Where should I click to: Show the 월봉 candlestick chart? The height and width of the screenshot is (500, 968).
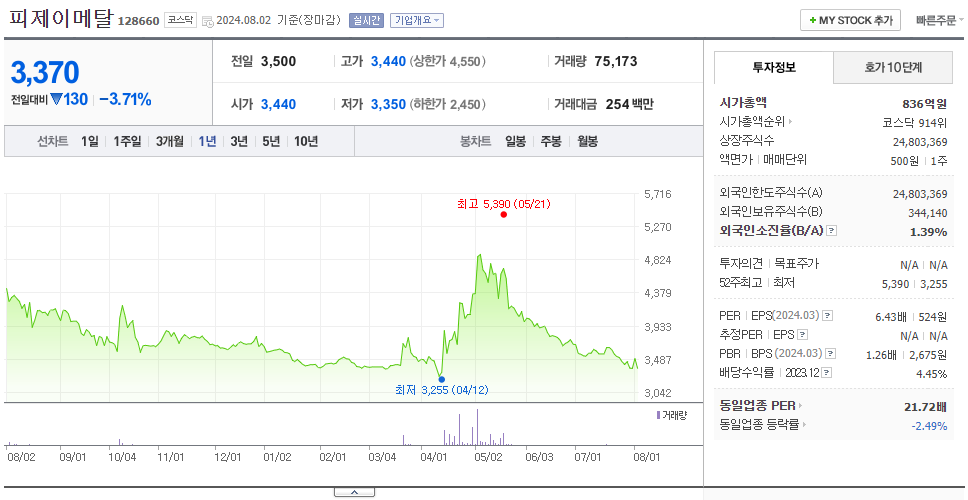pyautogui.click(x=588, y=141)
